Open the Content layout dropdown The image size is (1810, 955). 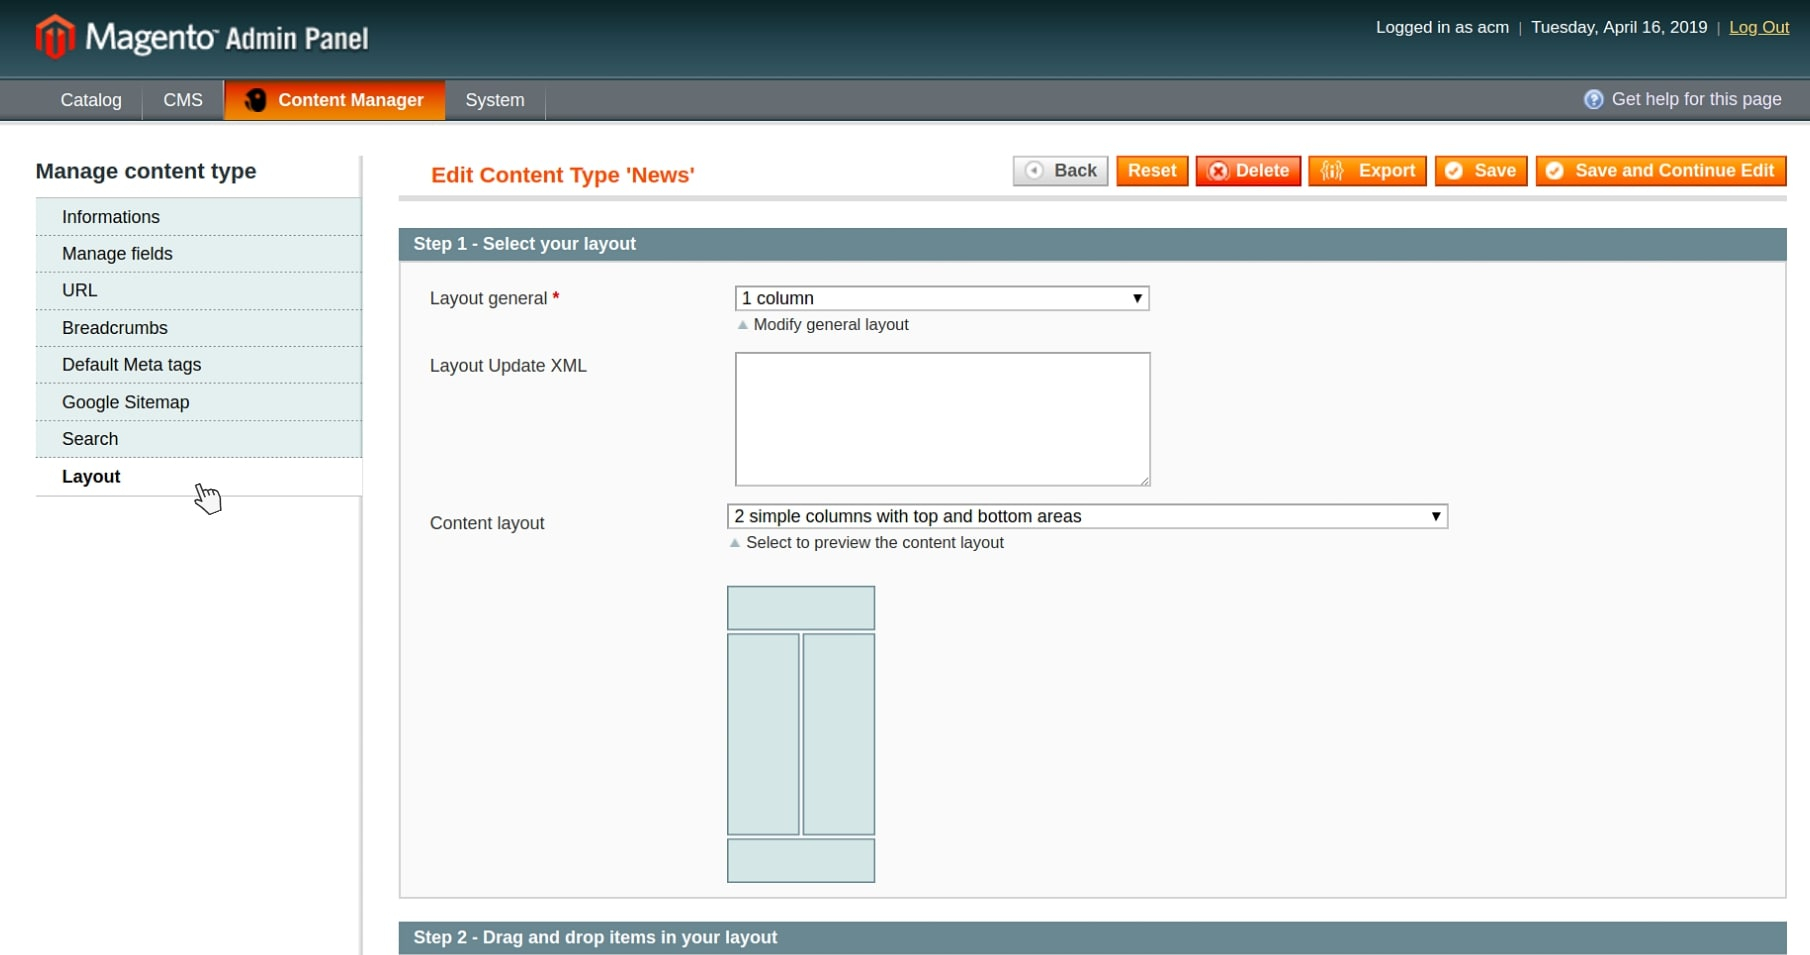click(x=1087, y=516)
